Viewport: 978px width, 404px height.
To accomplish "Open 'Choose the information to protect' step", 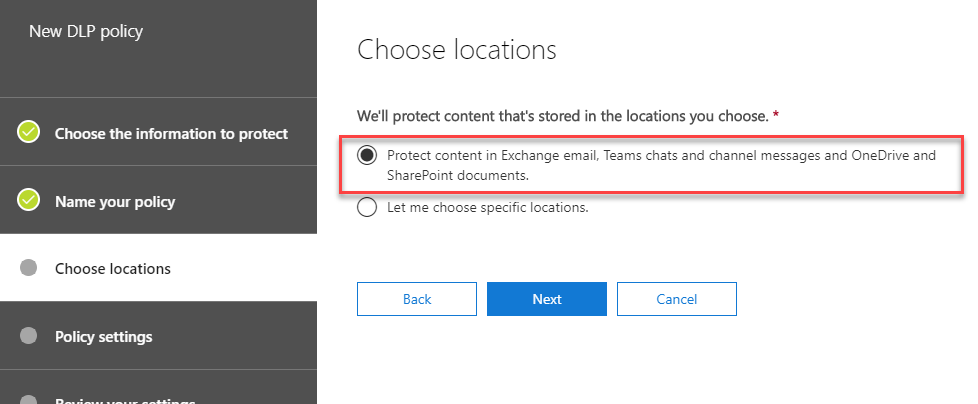I will (x=158, y=132).
